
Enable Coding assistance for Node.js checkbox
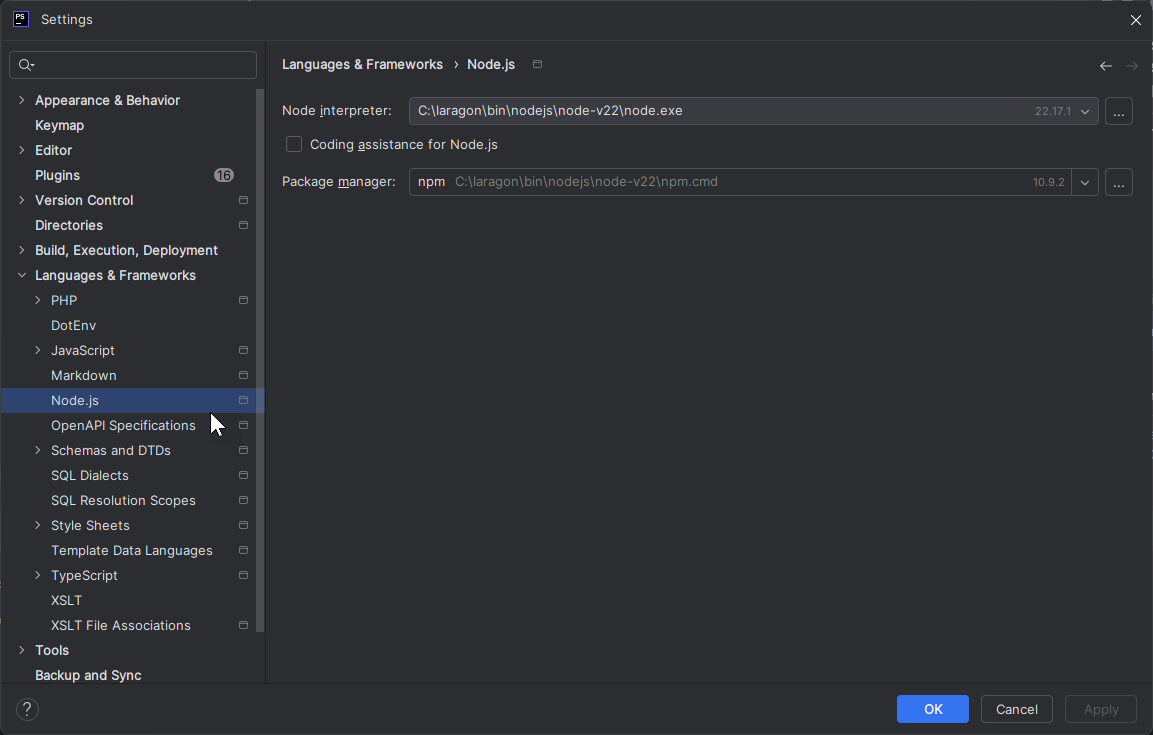click(294, 144)
